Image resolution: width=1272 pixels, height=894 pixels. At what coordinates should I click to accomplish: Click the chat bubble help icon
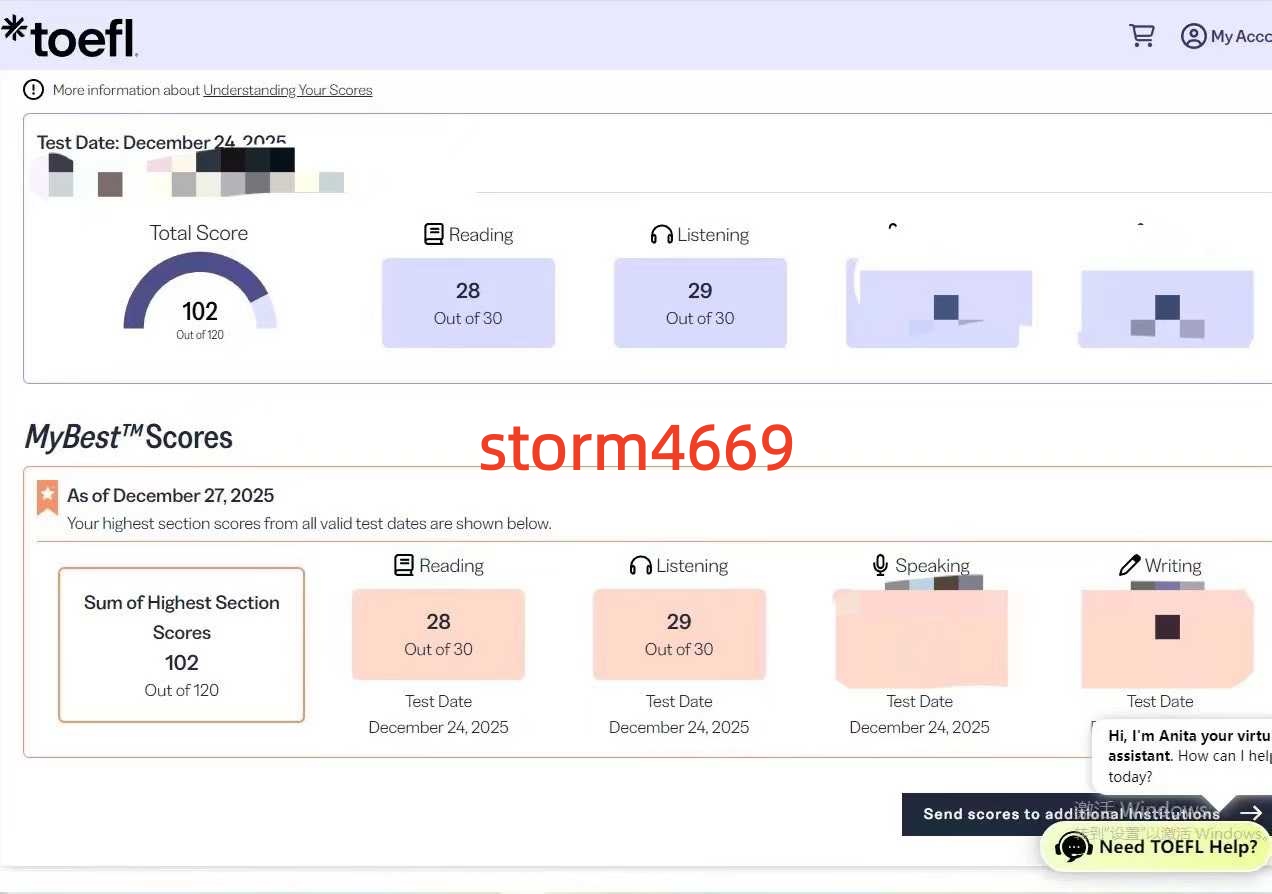[1073, 848]
